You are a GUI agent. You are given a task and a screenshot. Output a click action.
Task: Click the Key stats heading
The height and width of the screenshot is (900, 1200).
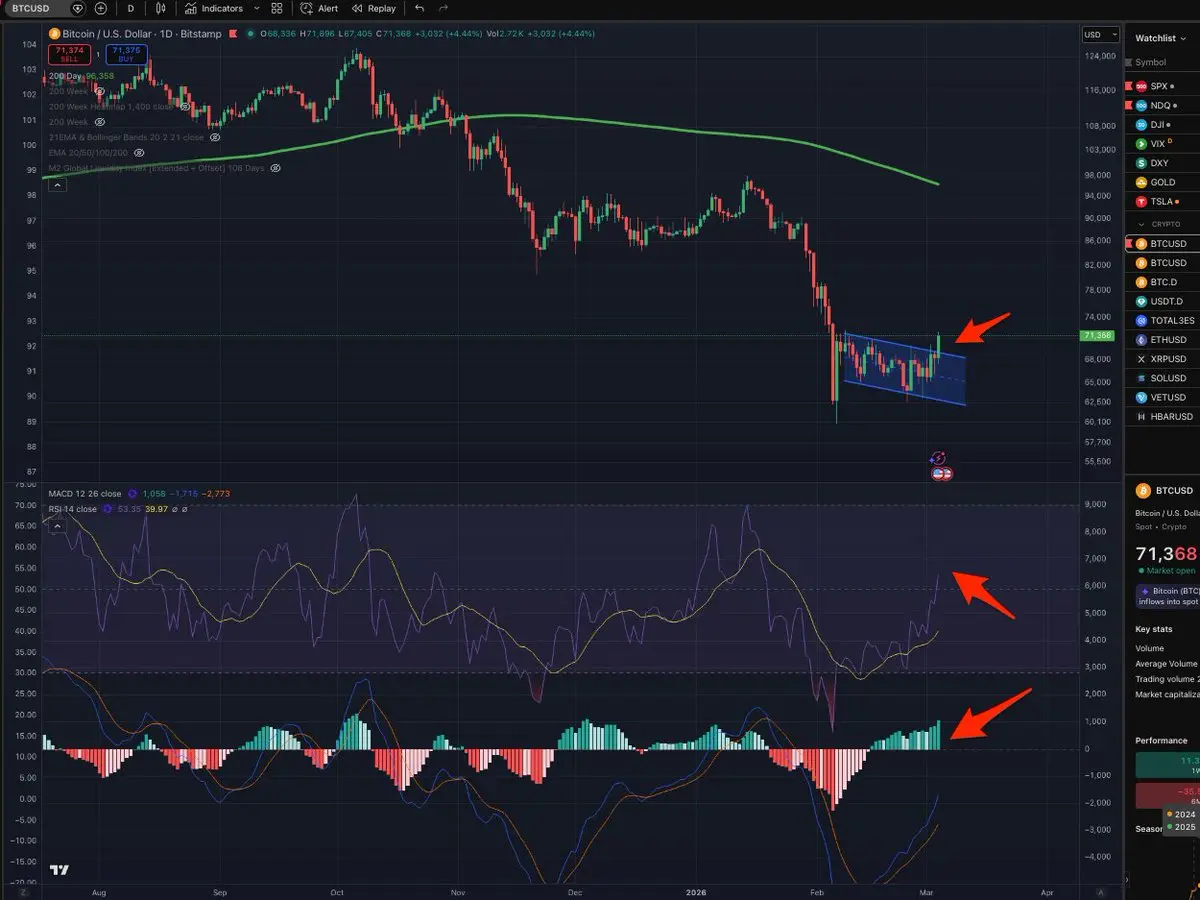tap(1154, 629)
